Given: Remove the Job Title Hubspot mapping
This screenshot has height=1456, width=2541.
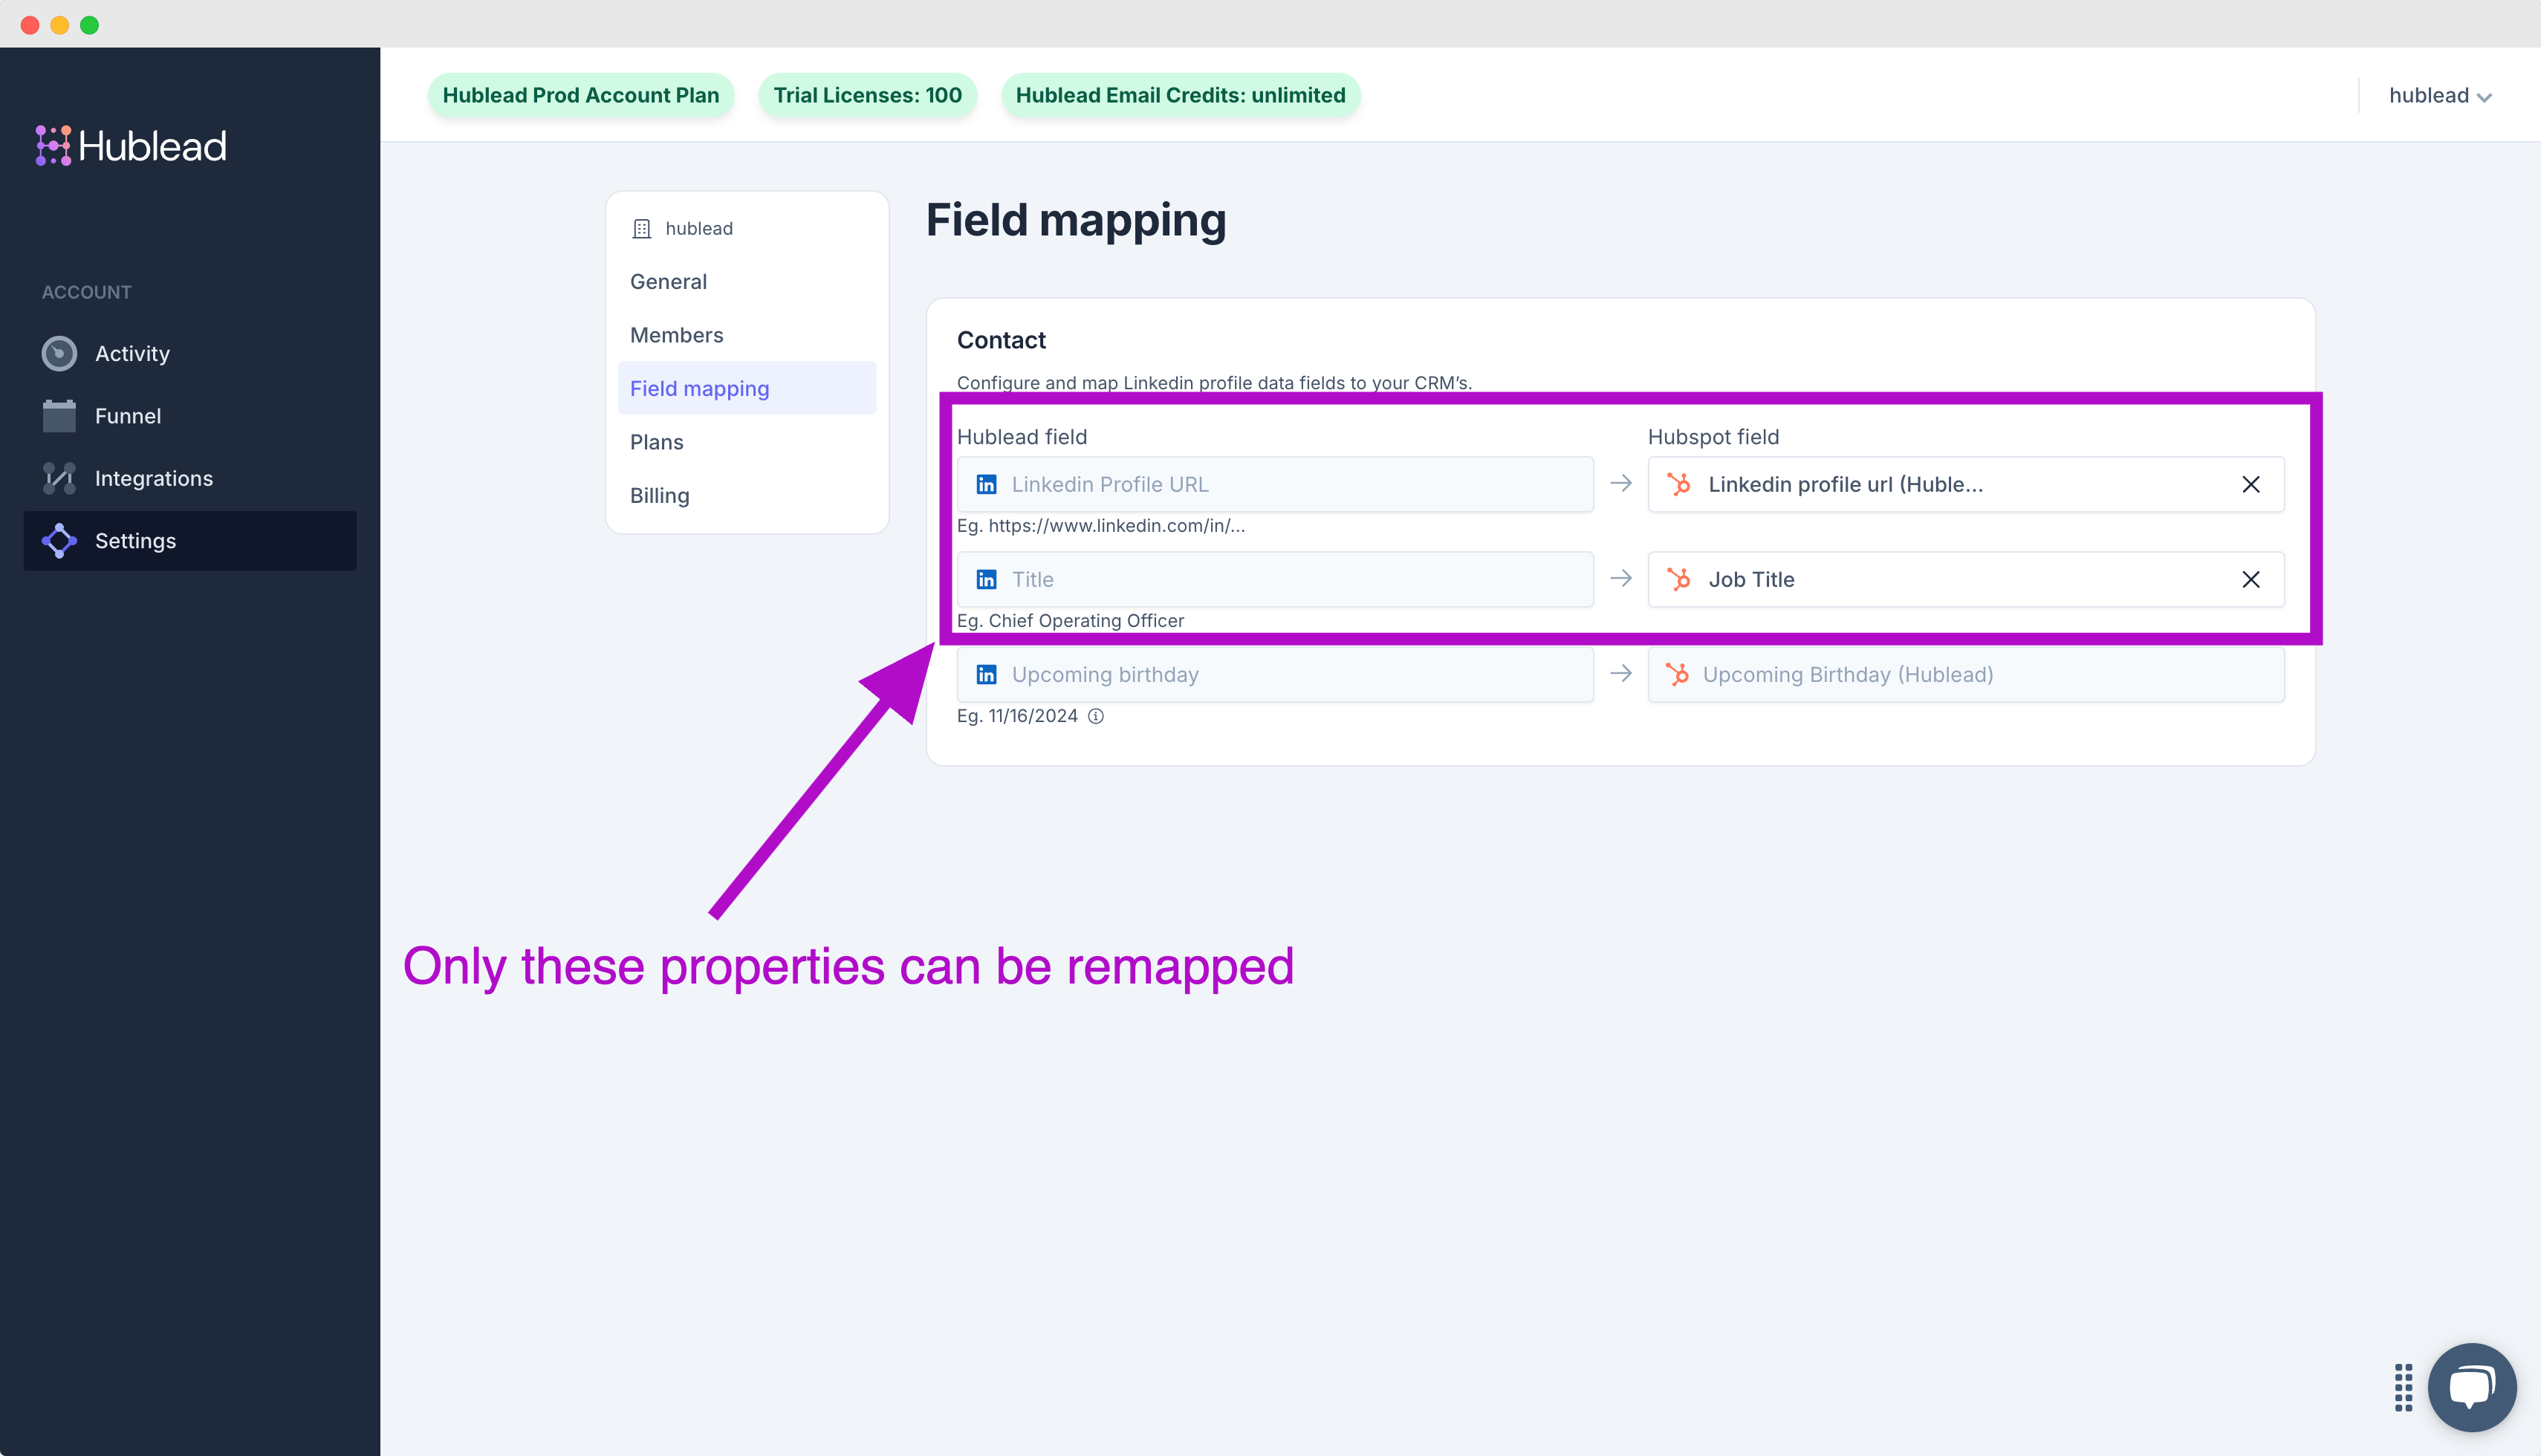Looking at the screenshot, I should coord(2250,580).
